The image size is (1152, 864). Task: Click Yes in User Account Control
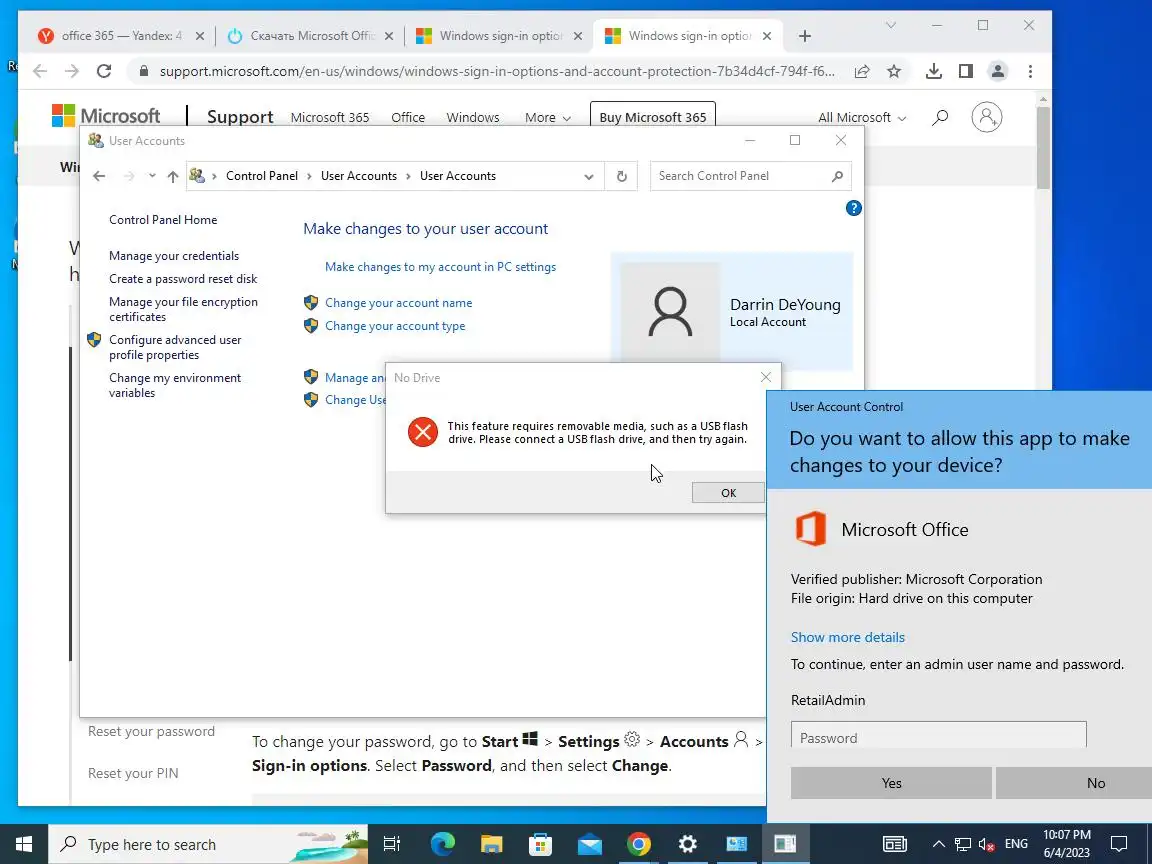[x=891, y=783]
